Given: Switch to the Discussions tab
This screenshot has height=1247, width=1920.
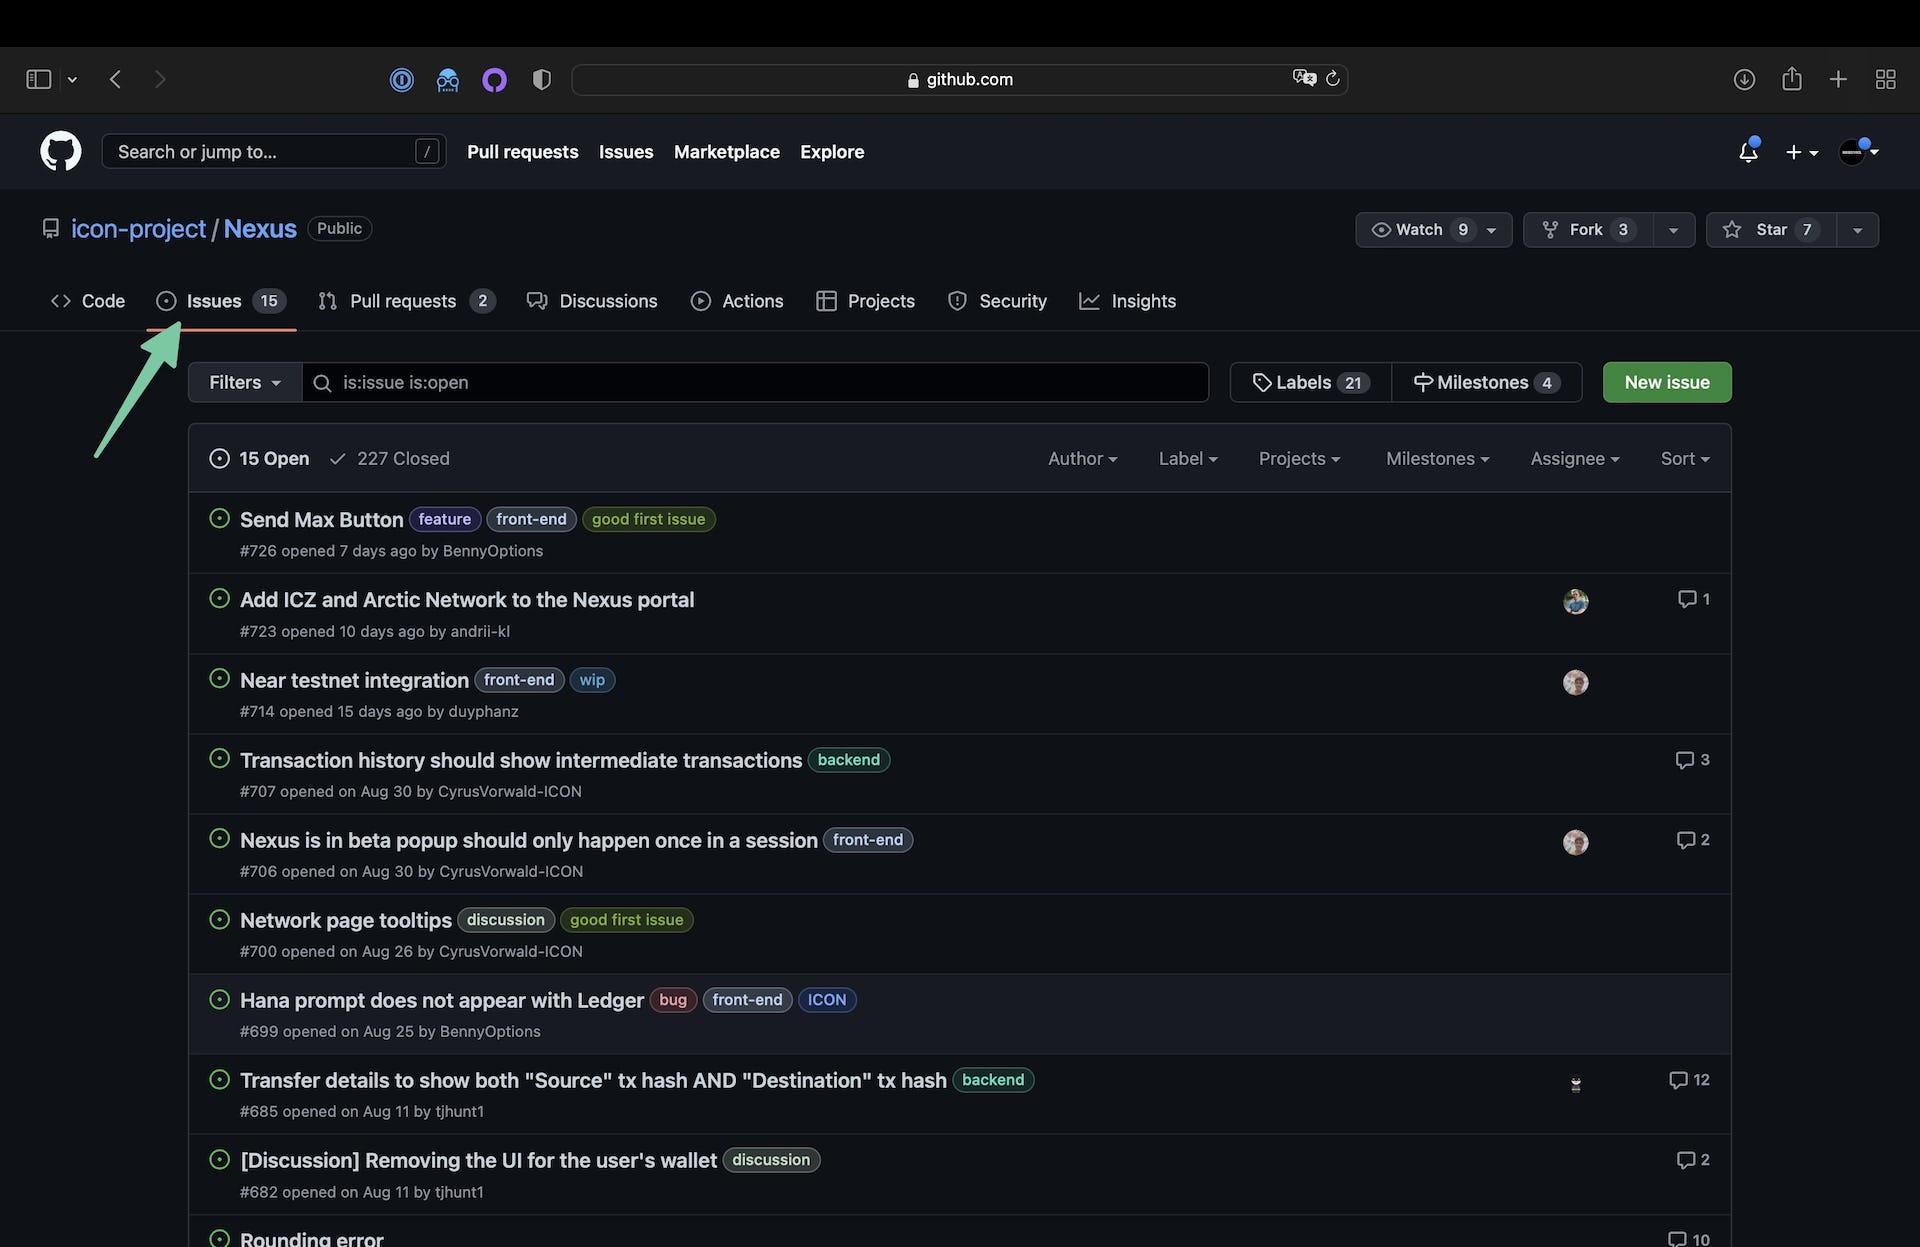Looking at the screenshot, I should point(592,301).
